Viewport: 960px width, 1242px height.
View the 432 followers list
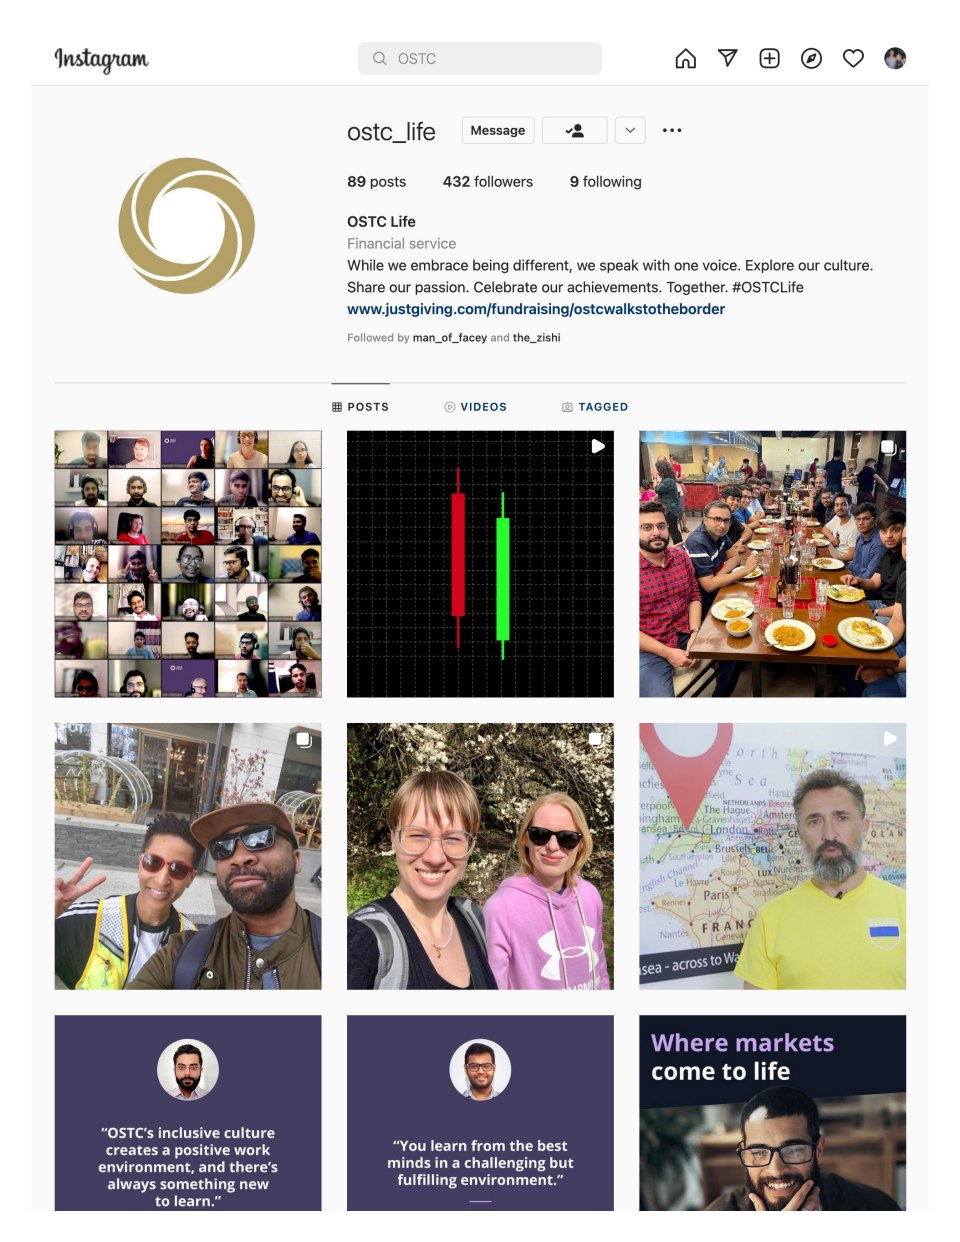click(x=488, y=182)
